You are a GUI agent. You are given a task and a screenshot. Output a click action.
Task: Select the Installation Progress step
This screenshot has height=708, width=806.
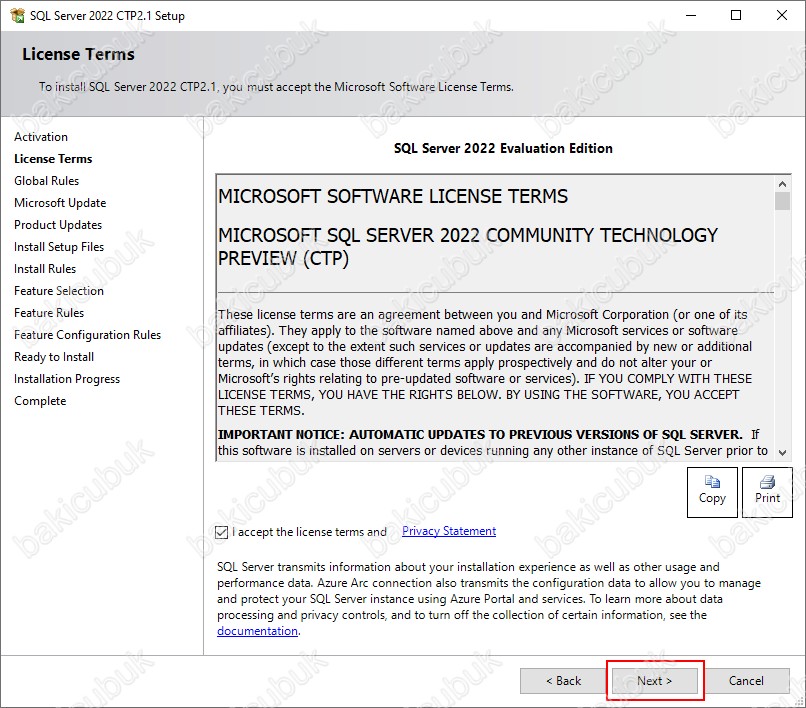[x=67, y=379]
